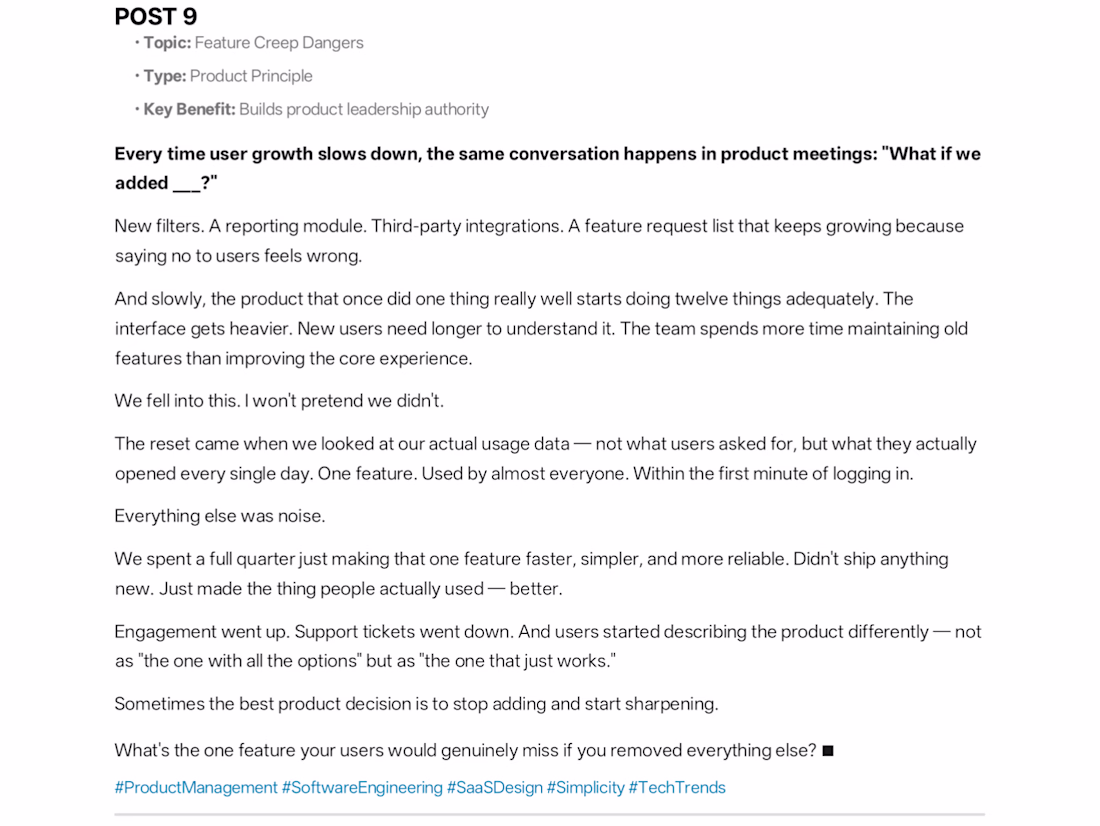Screen dimensions: 1100x826
Task: Open the #SoftwareEngineering hashtag
Action: click(x=362, y=787)
